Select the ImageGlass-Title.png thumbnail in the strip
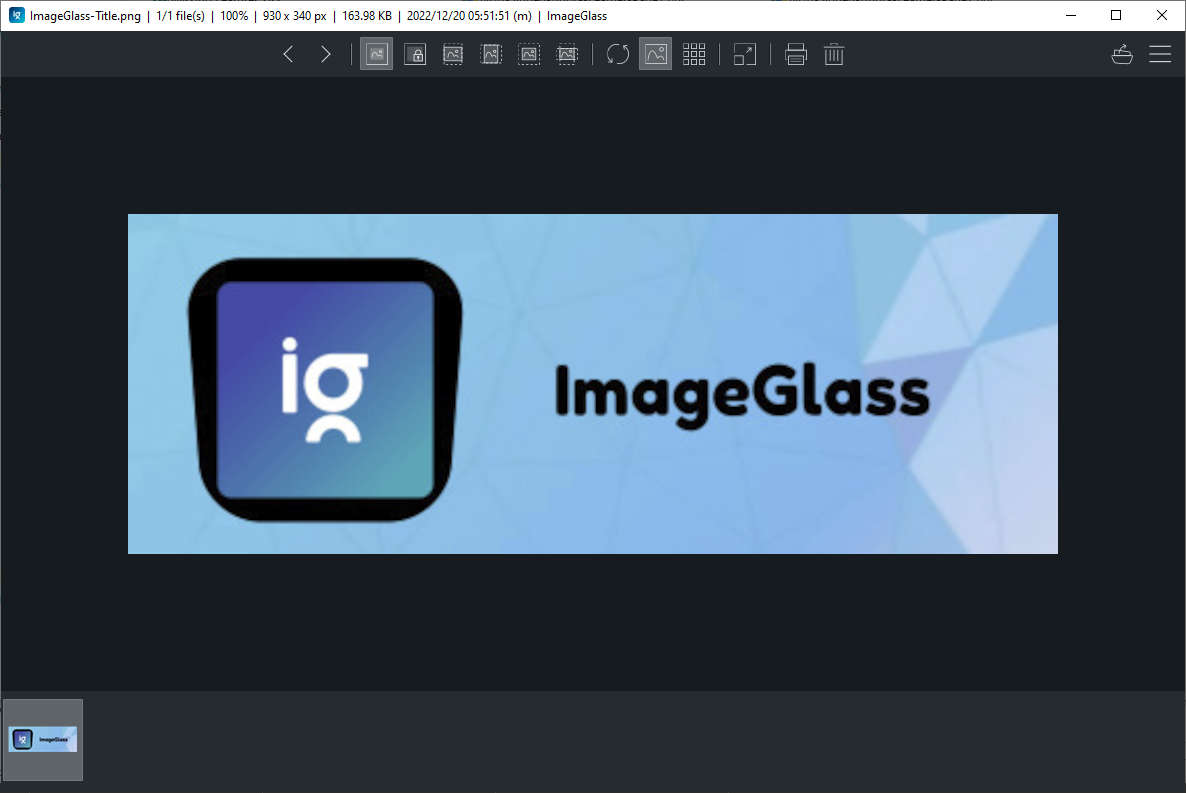 pyautogui.click(x=43, y=739)
